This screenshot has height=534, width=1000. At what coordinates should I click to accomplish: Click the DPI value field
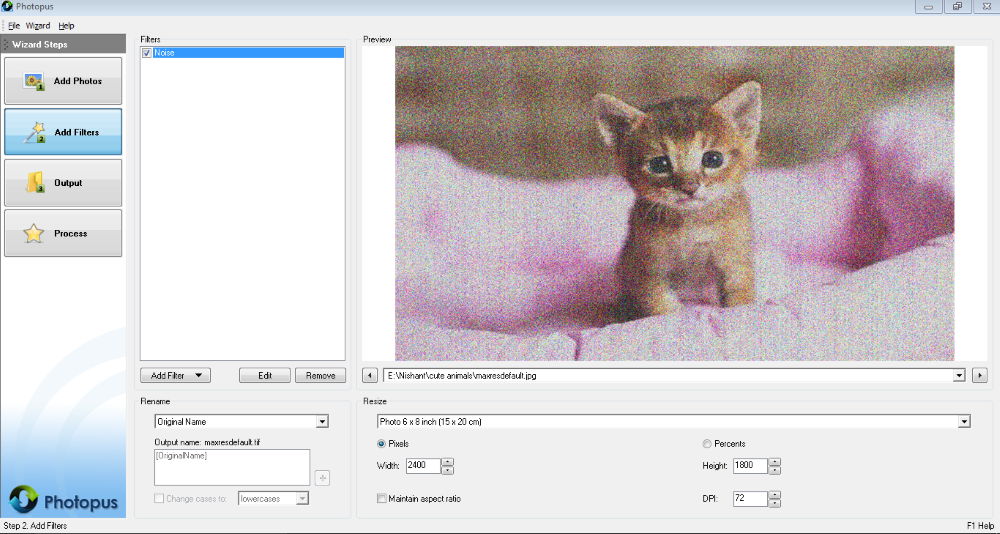[751, 498]
